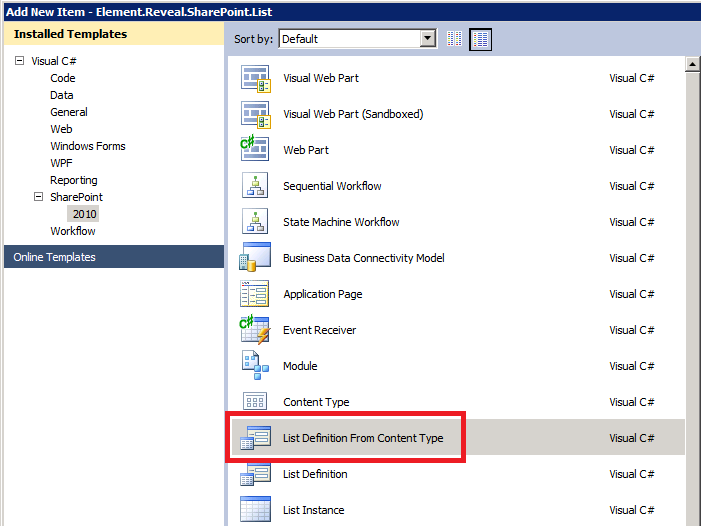Select the WPF category
The height and width of the screenshot is (526, 701).
[x=61, y=163]
